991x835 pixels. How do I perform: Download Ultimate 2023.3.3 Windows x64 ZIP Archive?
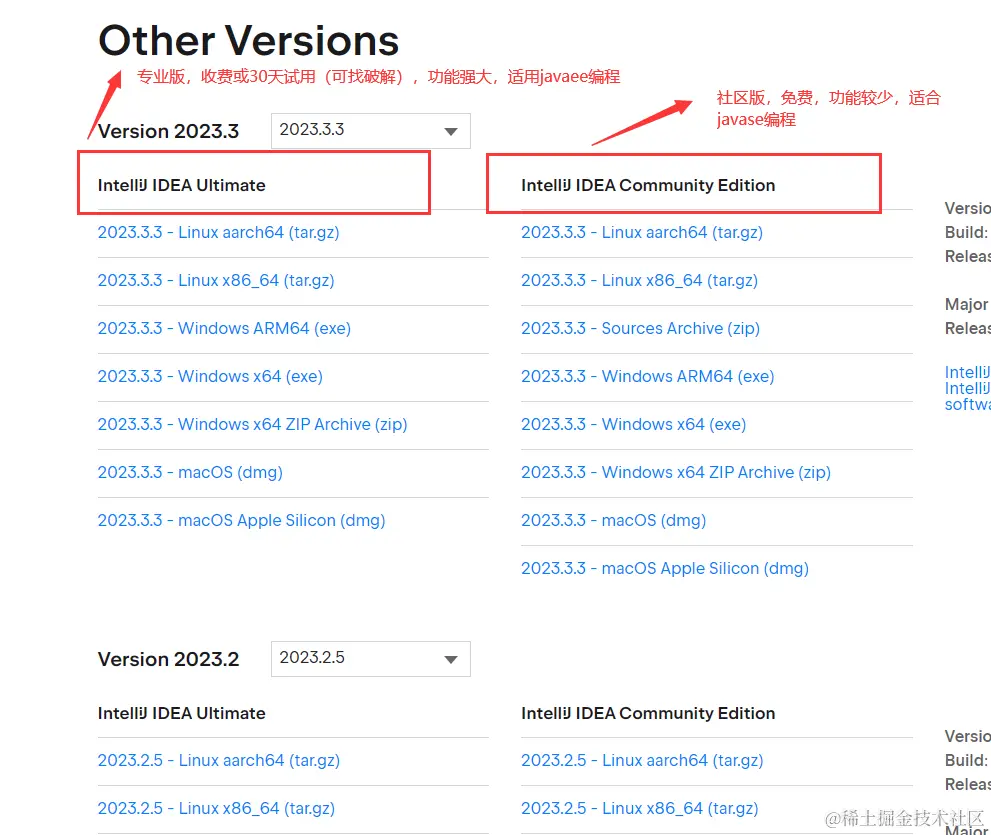[x=252, y=425]
